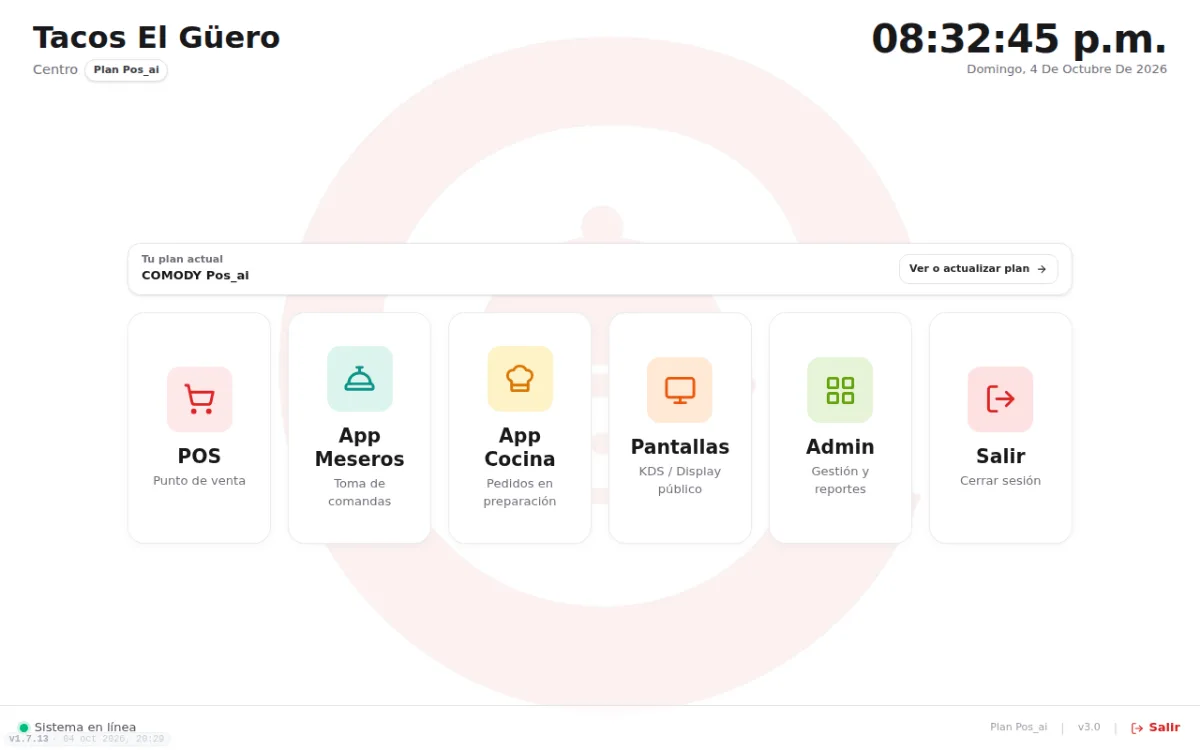Click green Sistema en línea status dot

pyautogui.click(x=24, y=728)
